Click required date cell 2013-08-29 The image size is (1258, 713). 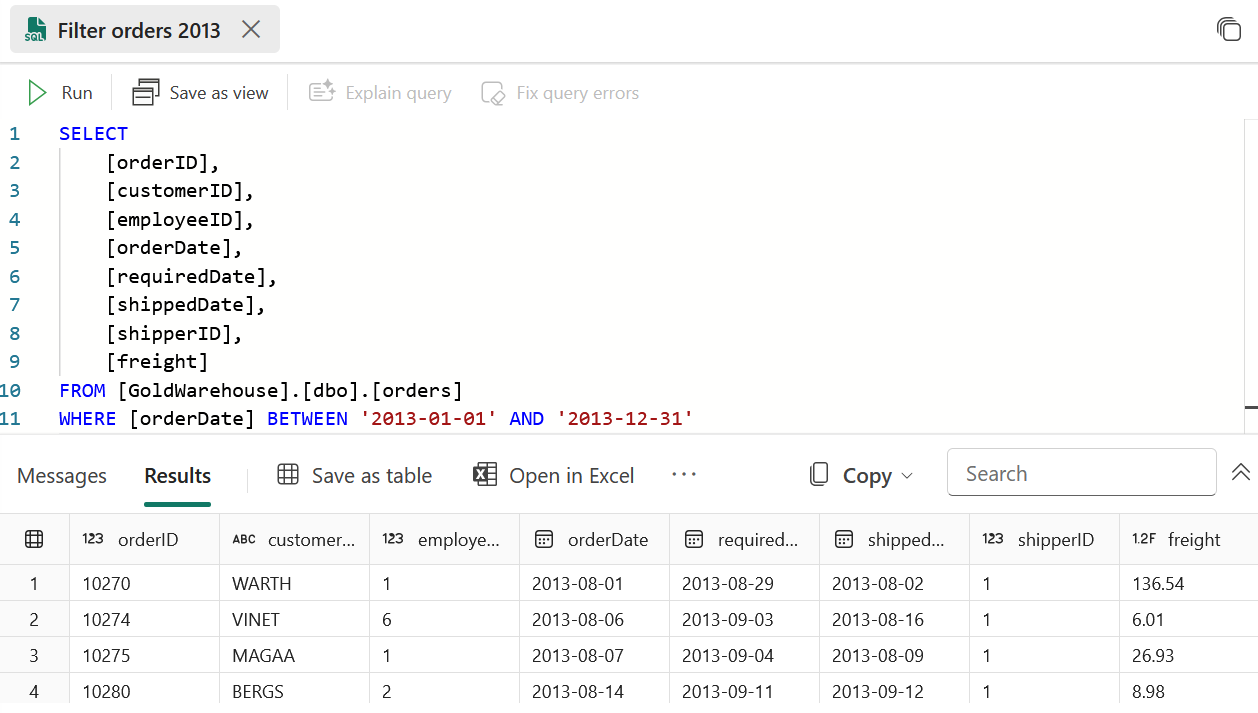(745, 583)
